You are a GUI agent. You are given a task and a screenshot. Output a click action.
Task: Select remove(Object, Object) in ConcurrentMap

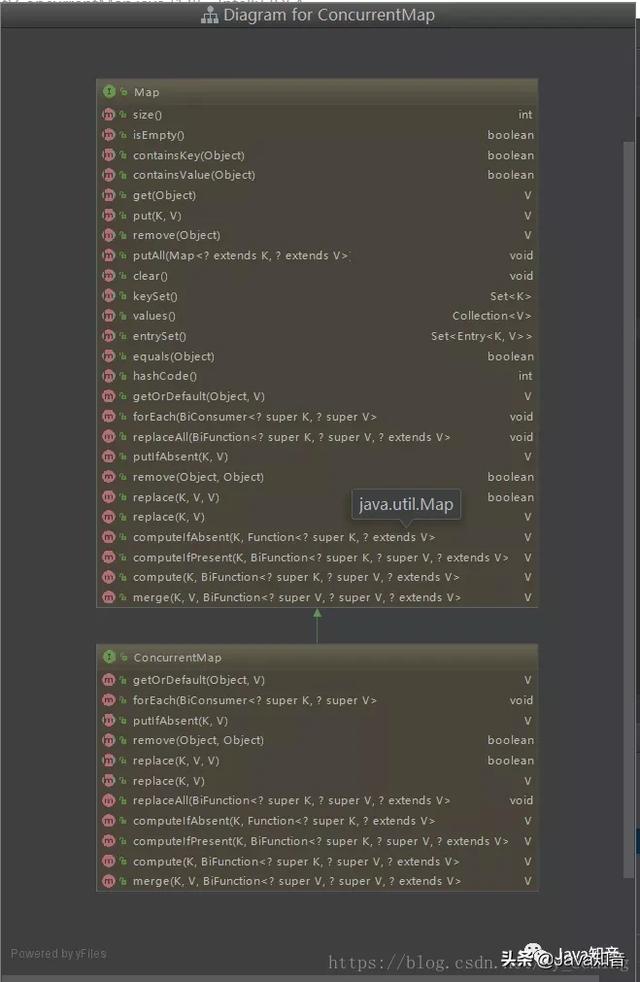198,740
